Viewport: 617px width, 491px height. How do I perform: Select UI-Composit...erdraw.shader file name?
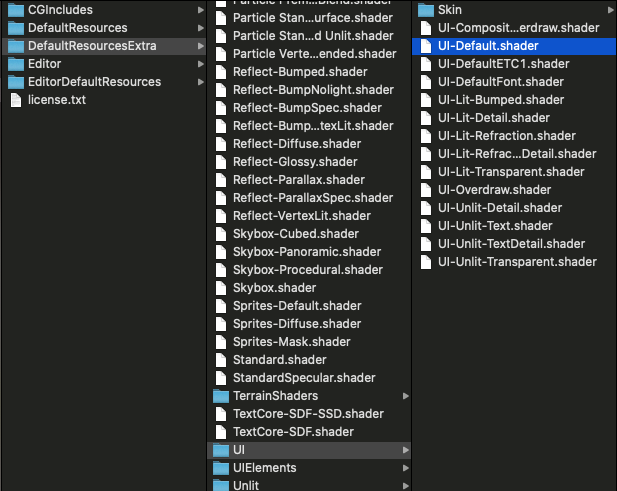pos(519,28)
